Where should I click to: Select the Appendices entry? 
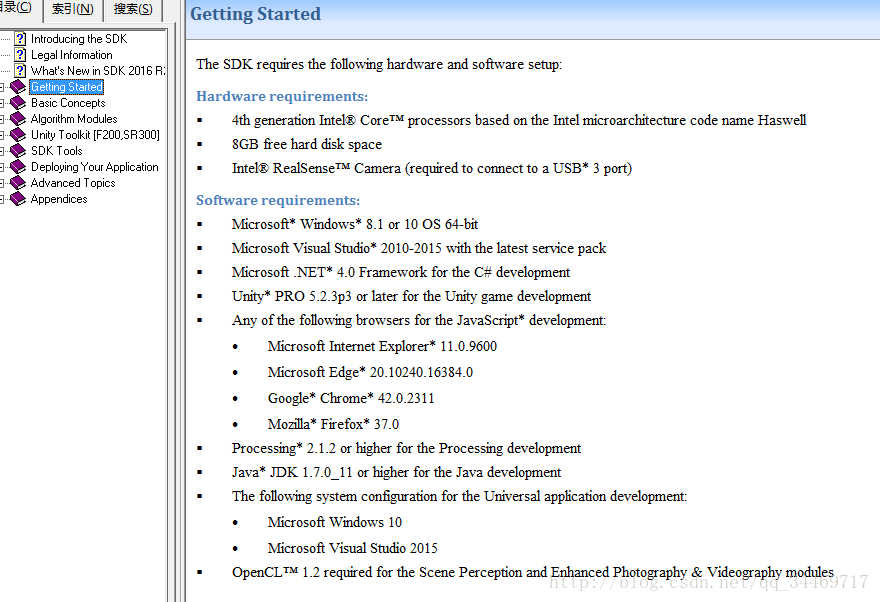point(59,199)
